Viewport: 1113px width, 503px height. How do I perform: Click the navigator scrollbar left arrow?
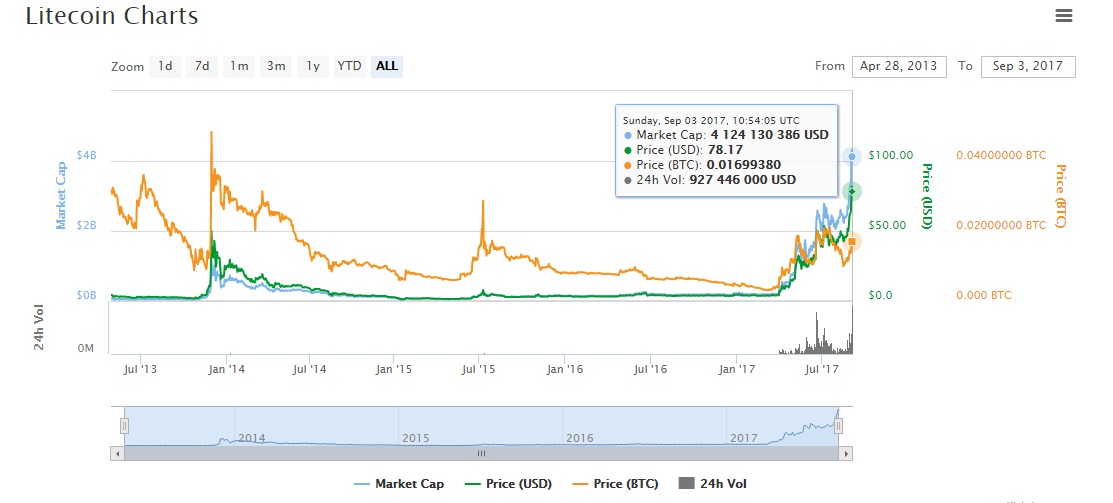(x=118, y=453)
